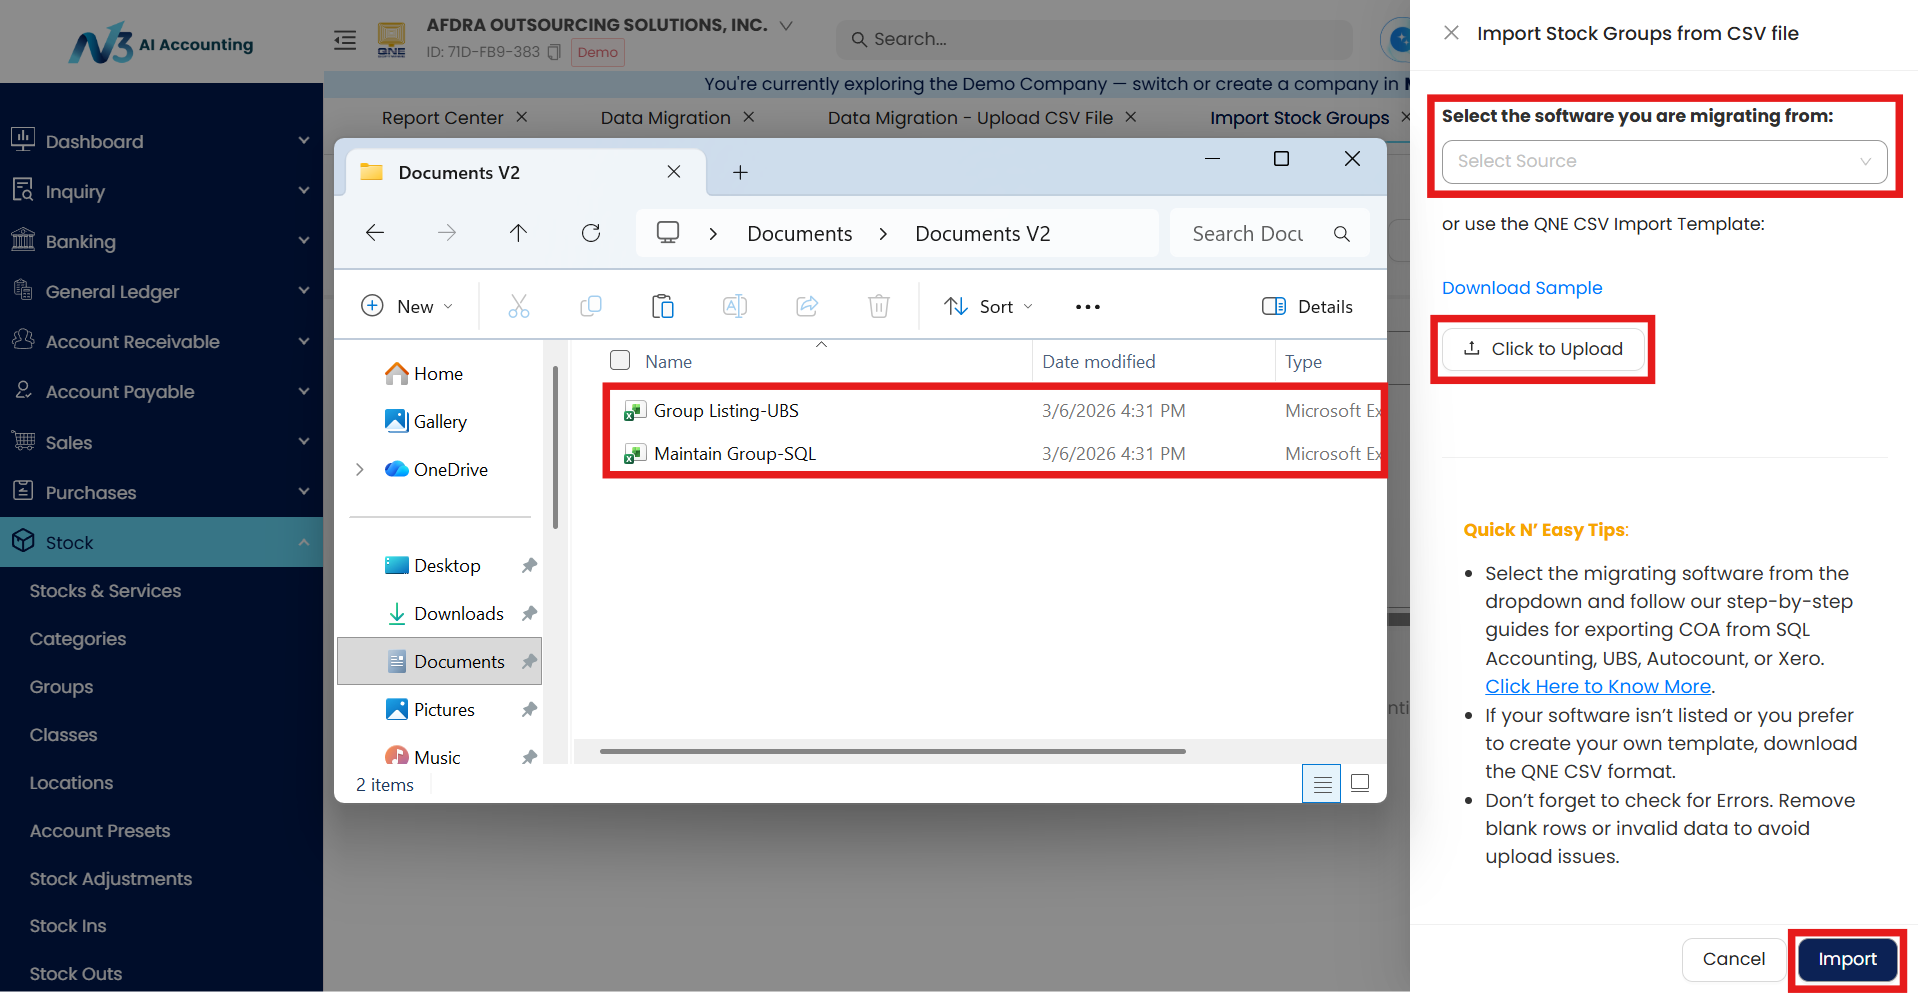Screen dimensions: 1918x993
Task: Open Stocks & Services menu item
Action: click(x=105, y=591)
